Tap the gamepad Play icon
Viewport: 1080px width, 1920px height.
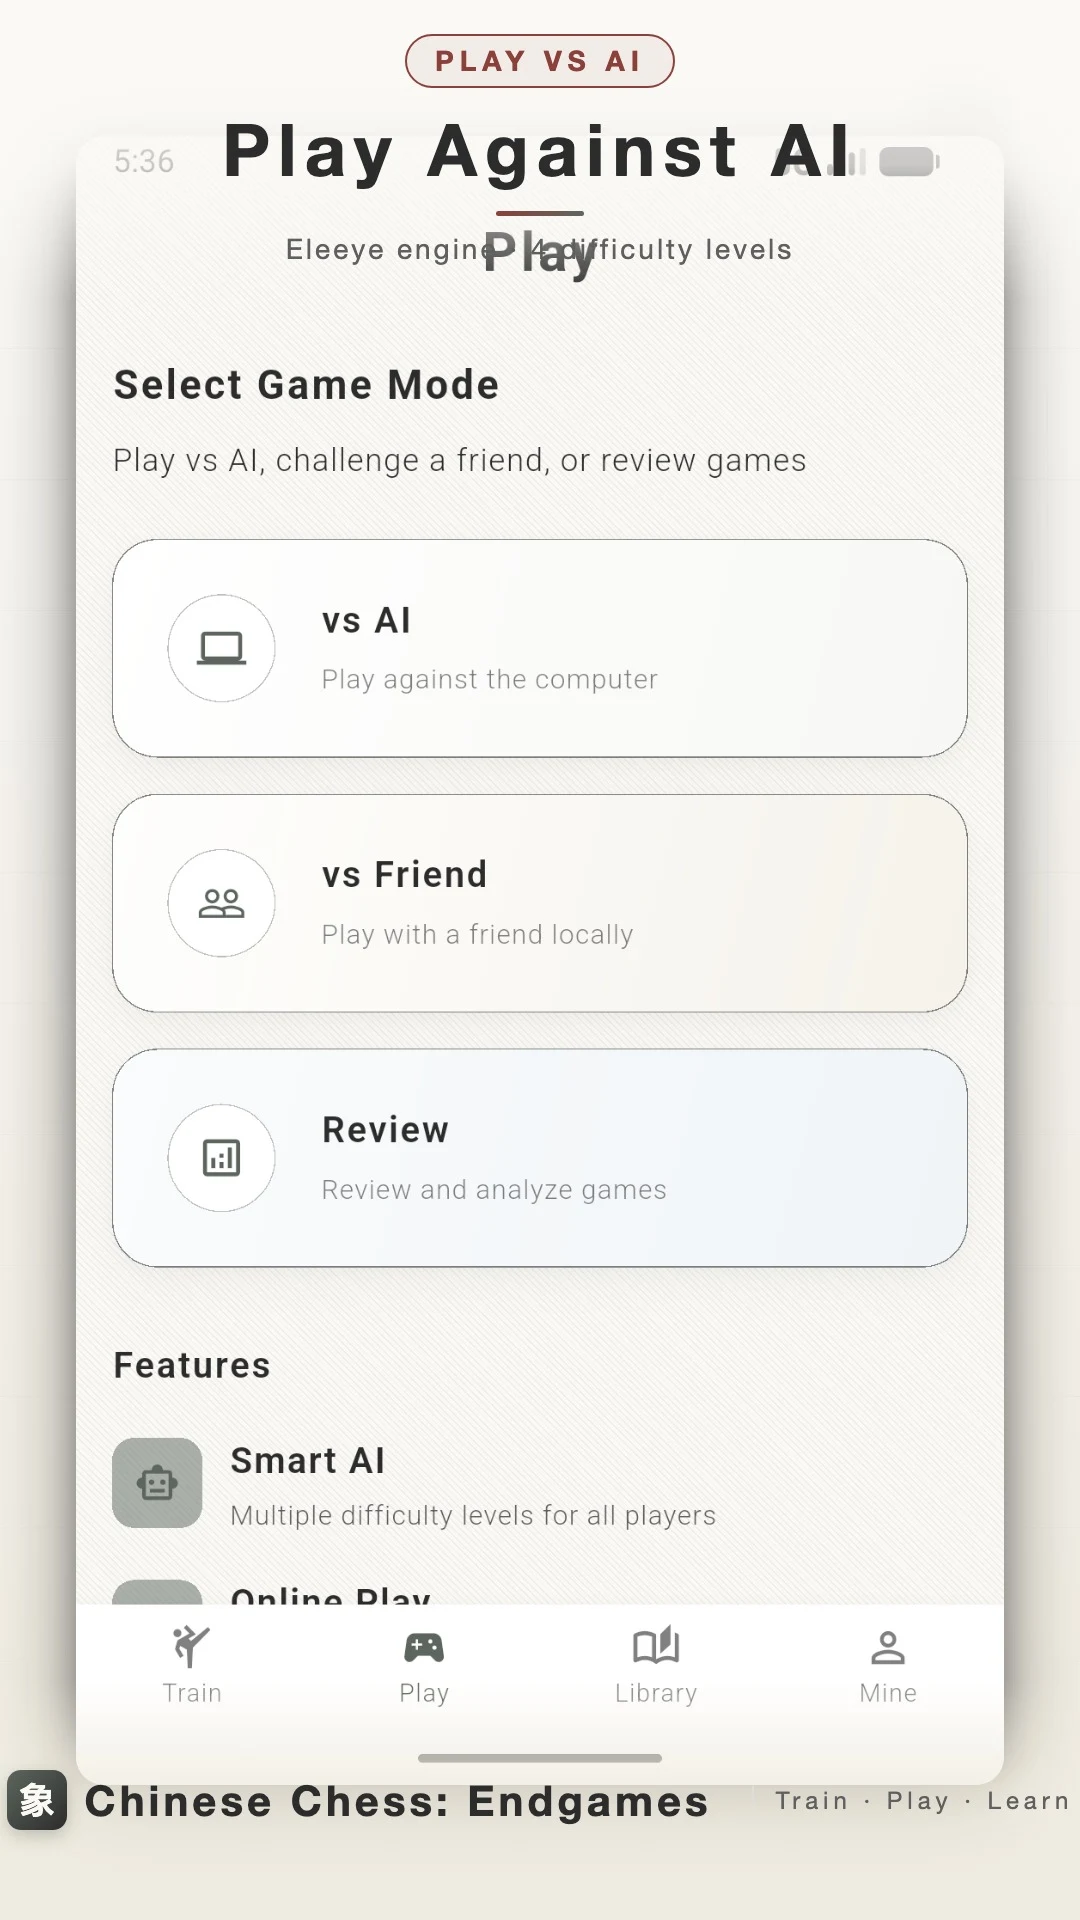[424, 1647]
